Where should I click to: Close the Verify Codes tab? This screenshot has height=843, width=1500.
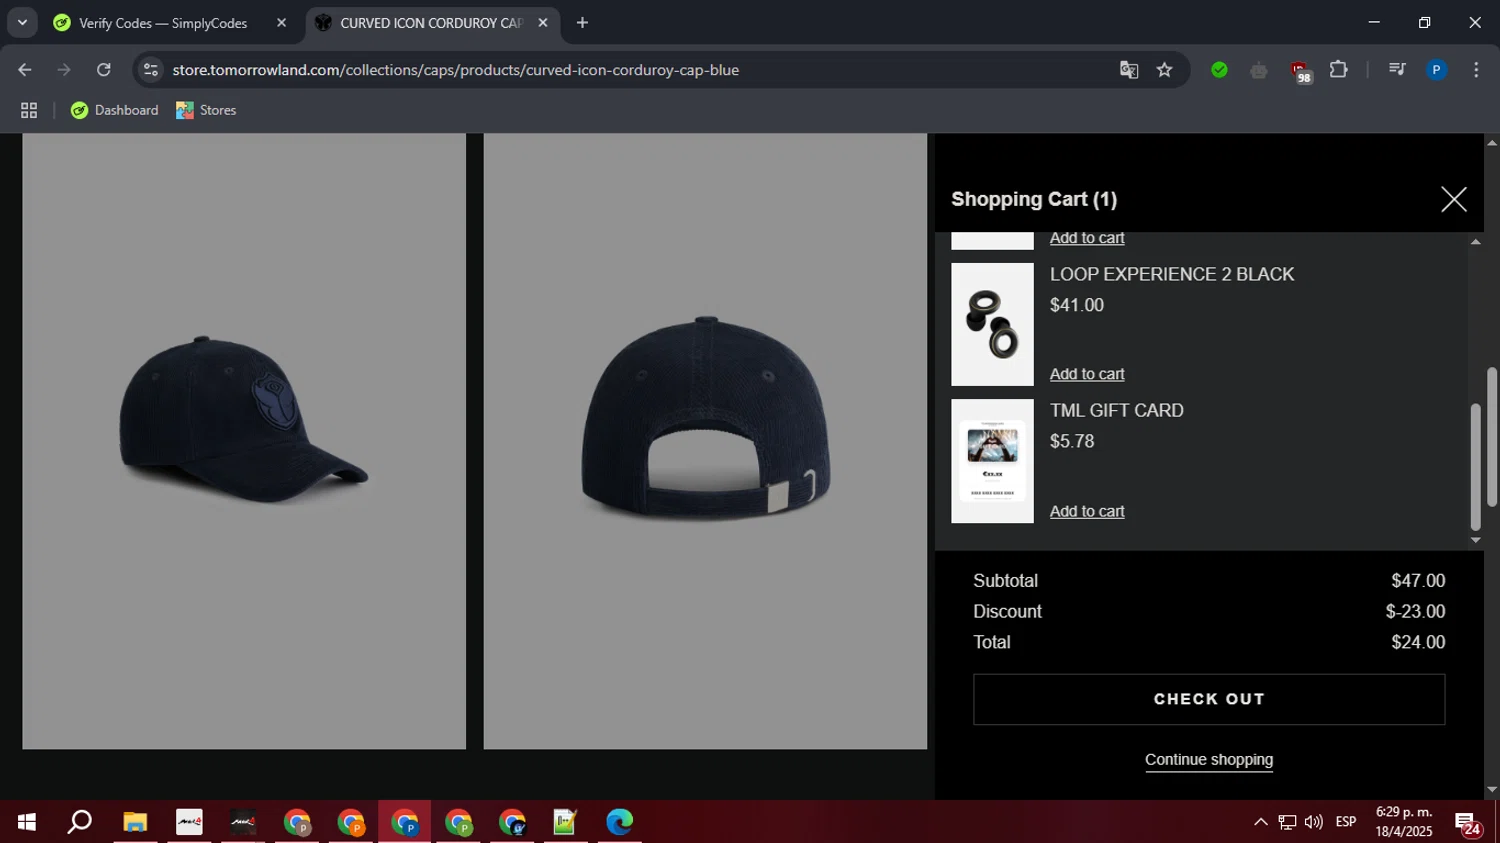click(x=281, y=23)
